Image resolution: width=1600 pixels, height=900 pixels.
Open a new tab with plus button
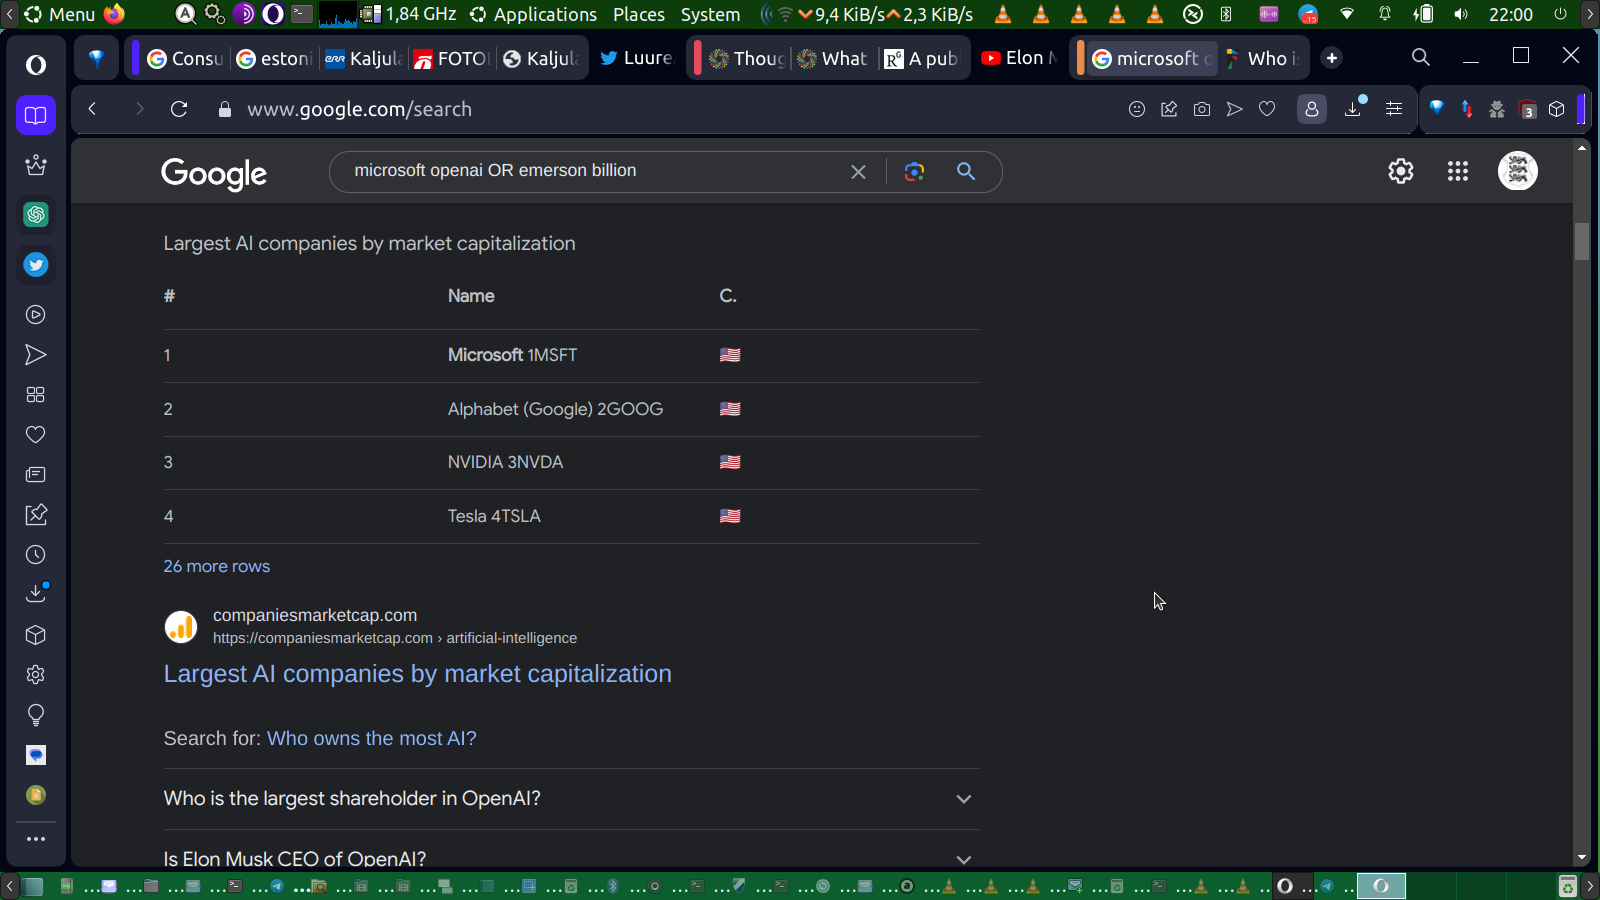click(1331, 58)
